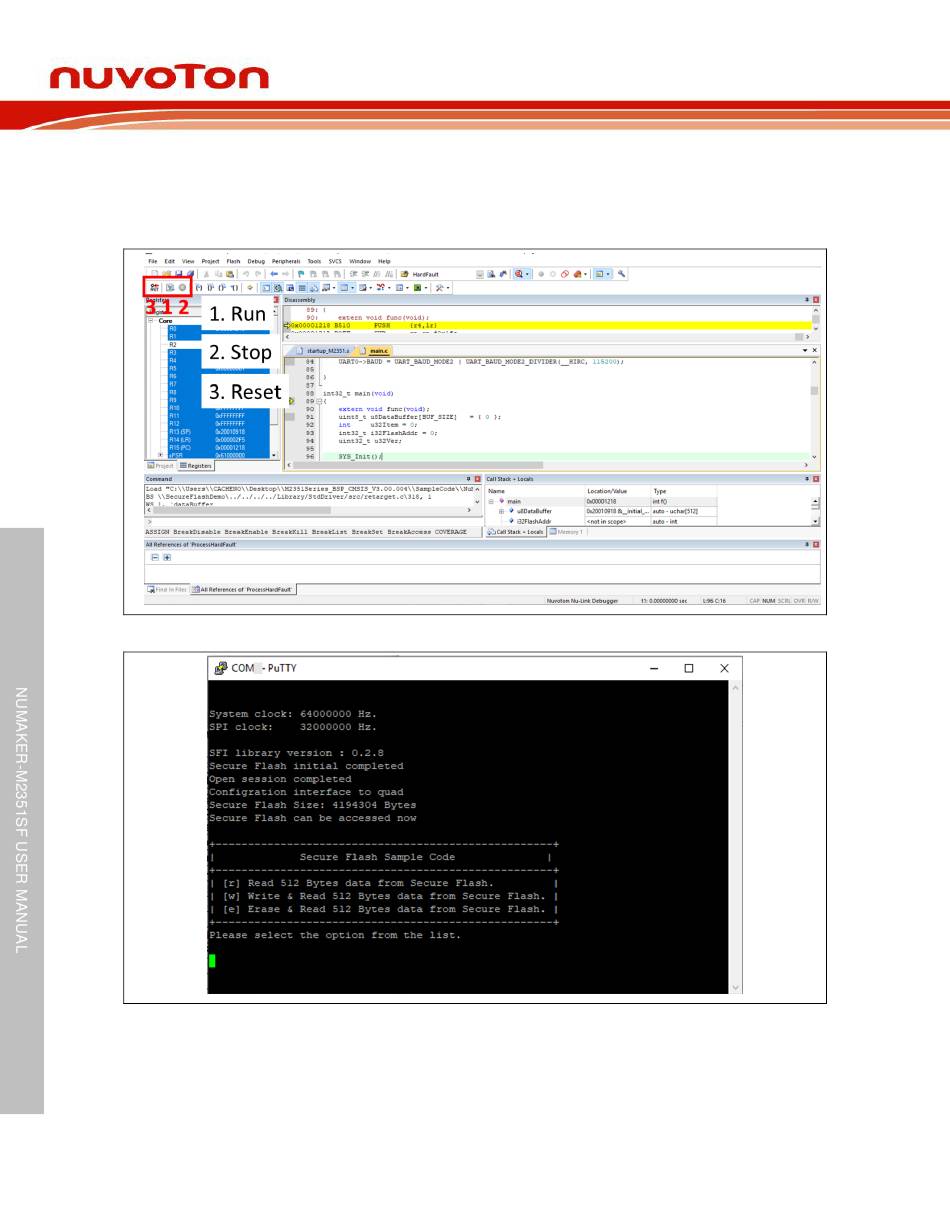The height and width of the screenshot is (1229, 950).
Task: Click the Run debug toolbar icon
Action: 170,287
